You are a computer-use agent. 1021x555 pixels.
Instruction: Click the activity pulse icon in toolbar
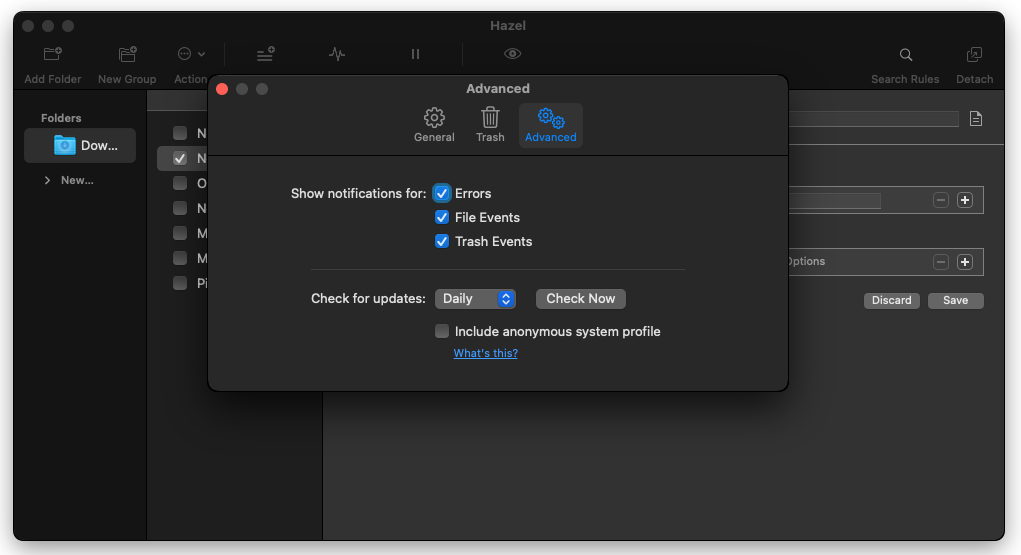click(x=337, y=54)
